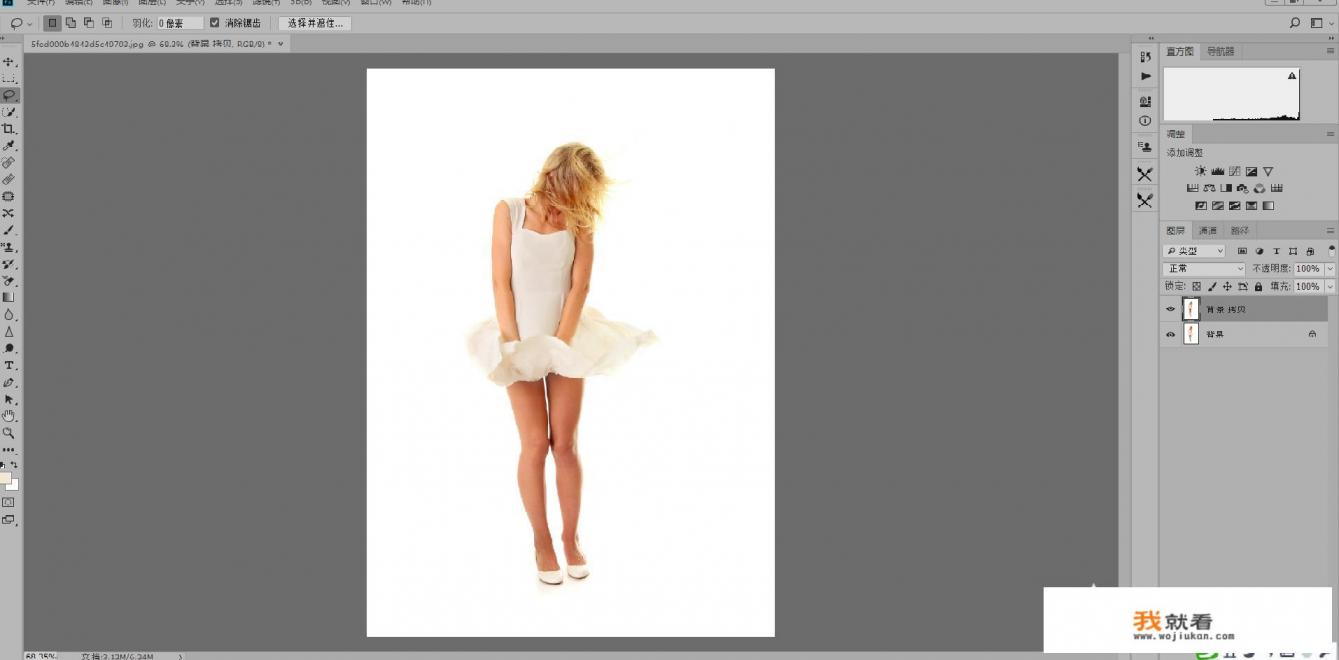The image size is (1339, 660).
Task: Select the Pen tool
Action: (9, 382)
